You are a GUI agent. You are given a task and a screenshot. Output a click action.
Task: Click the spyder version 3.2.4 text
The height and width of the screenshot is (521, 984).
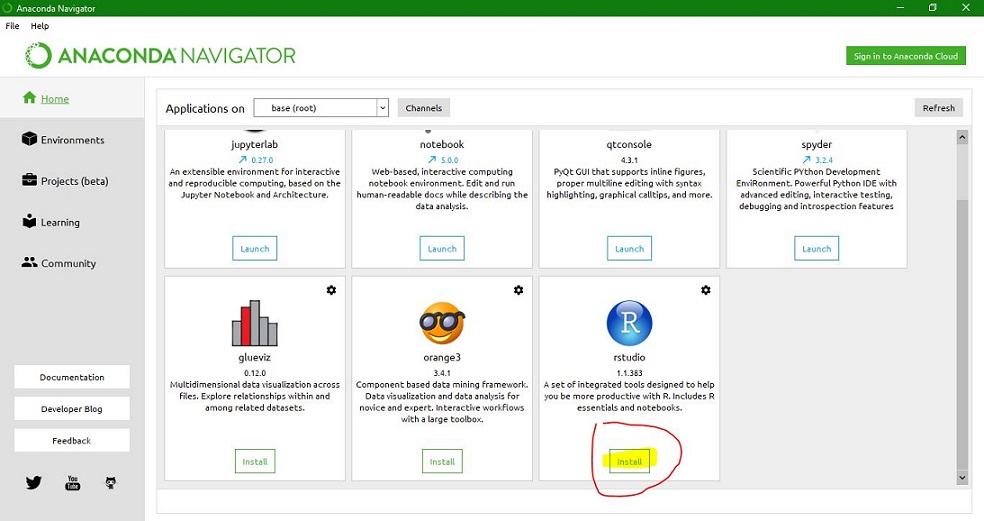[x=824, y=160]
